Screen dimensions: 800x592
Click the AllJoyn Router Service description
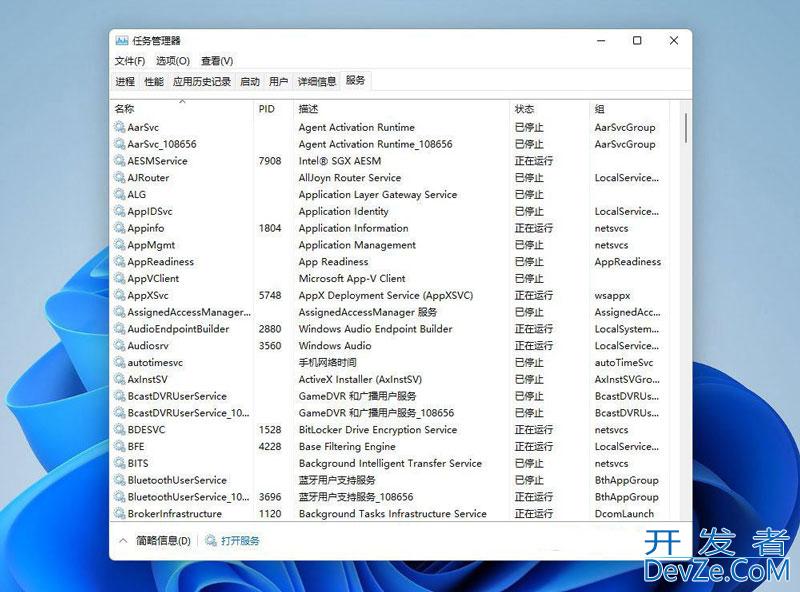pos(349,178)
